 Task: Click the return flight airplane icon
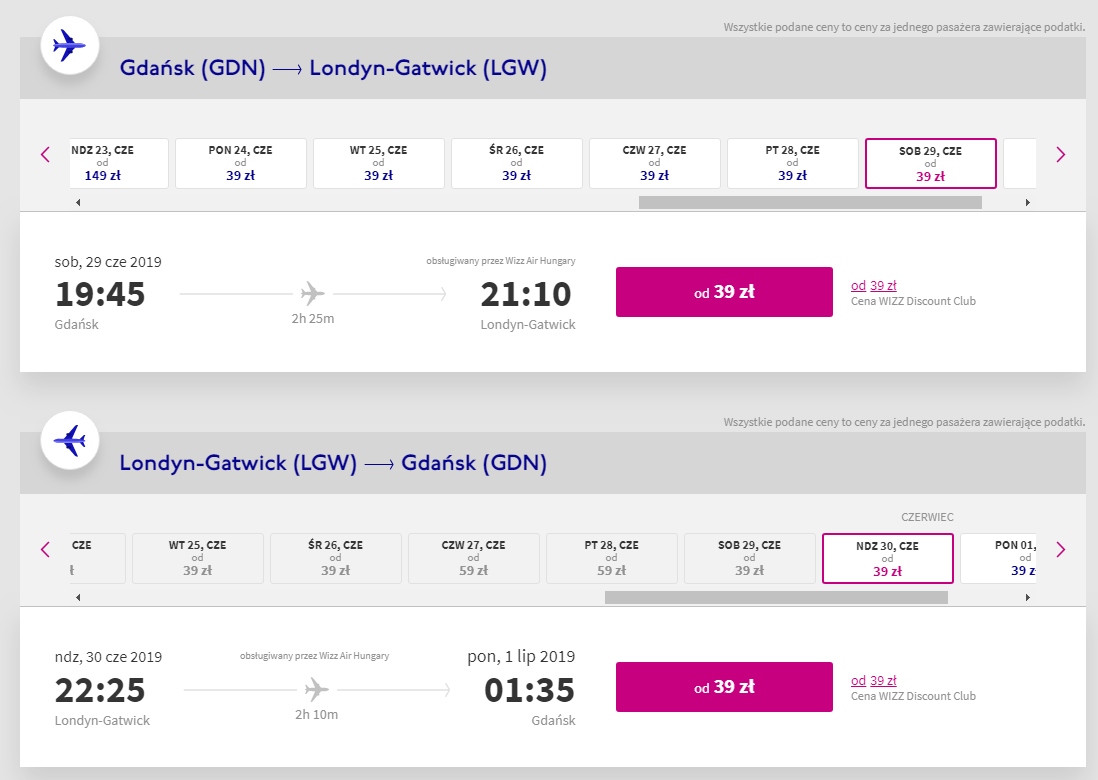[x=70, y=440]
